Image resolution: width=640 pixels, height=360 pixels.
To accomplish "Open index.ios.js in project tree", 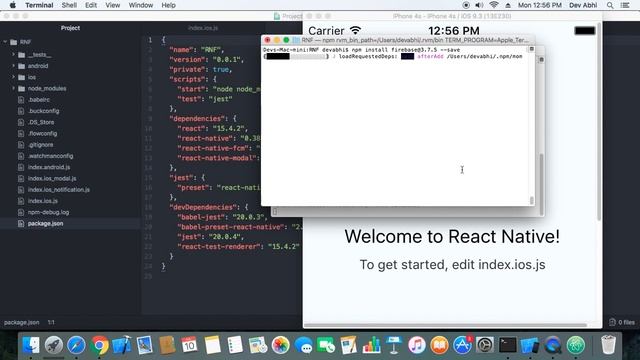I will point(42,201).
